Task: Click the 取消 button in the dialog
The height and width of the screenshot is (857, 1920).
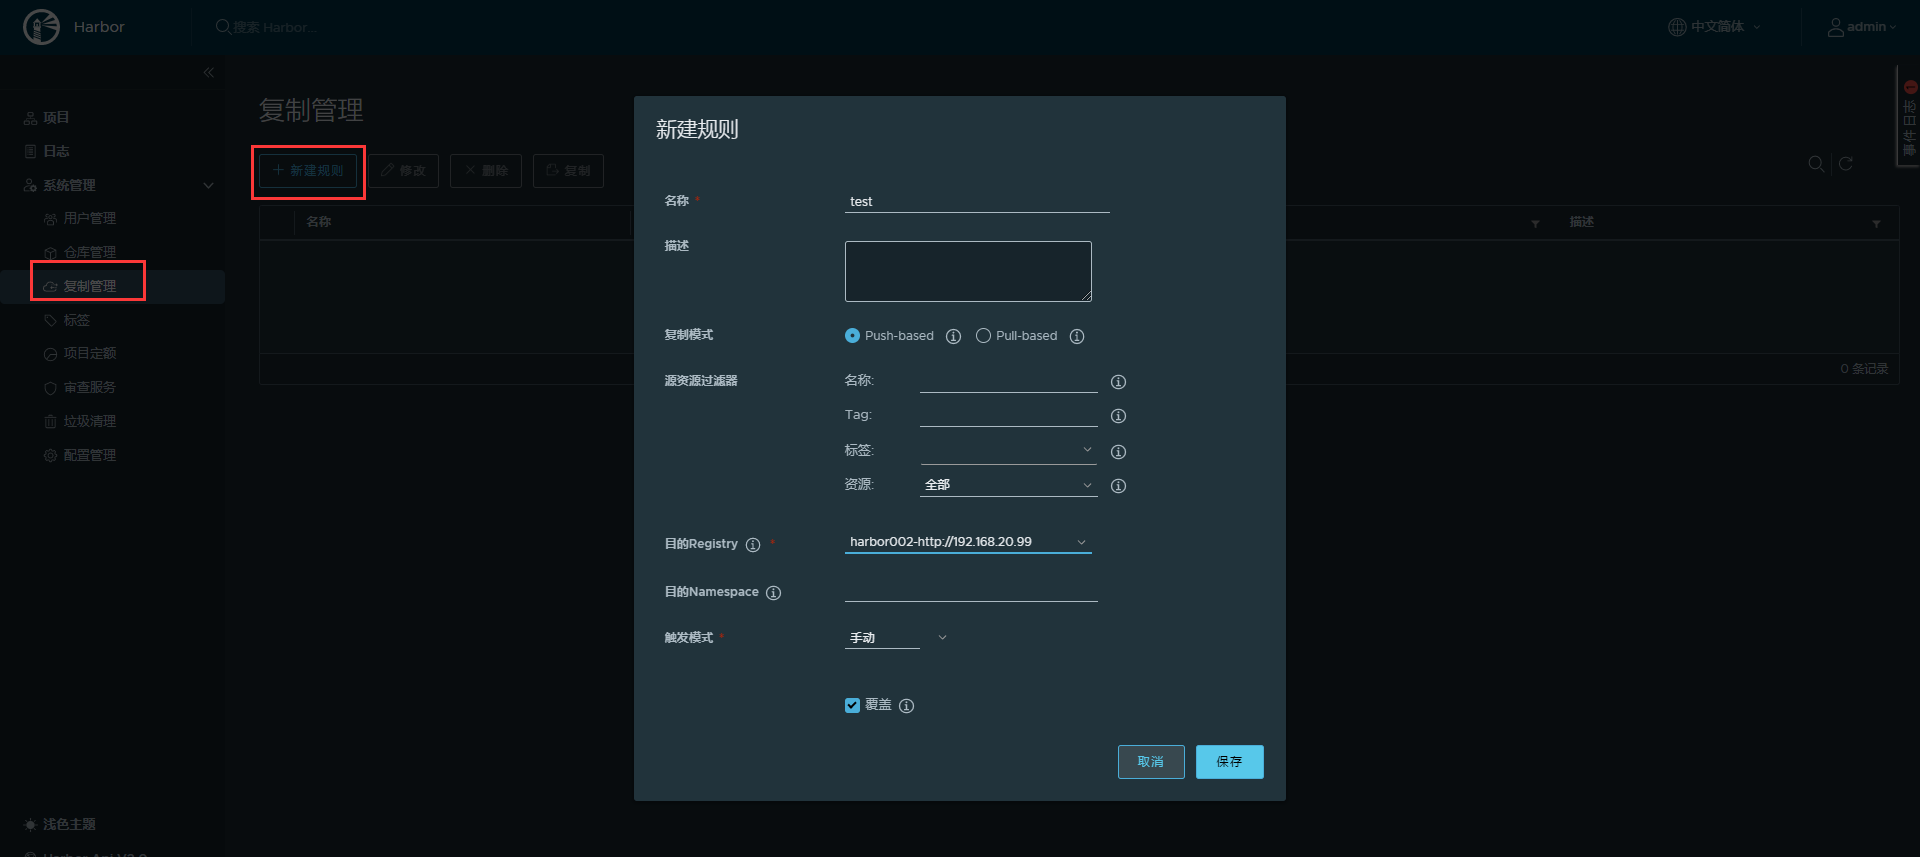Action: pos(1151,762)
